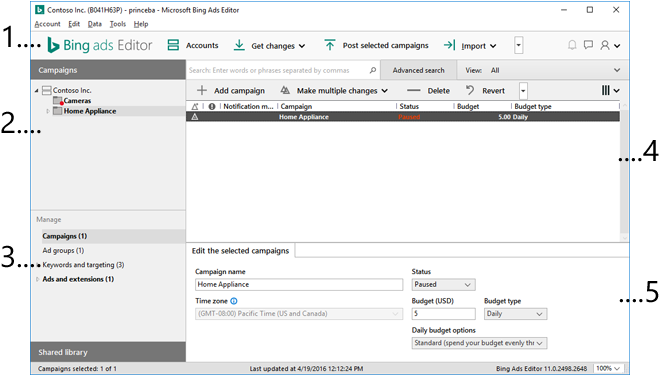Click the Bing ads Editor logo
Screen dimensions: 659x375
(100, 45)
